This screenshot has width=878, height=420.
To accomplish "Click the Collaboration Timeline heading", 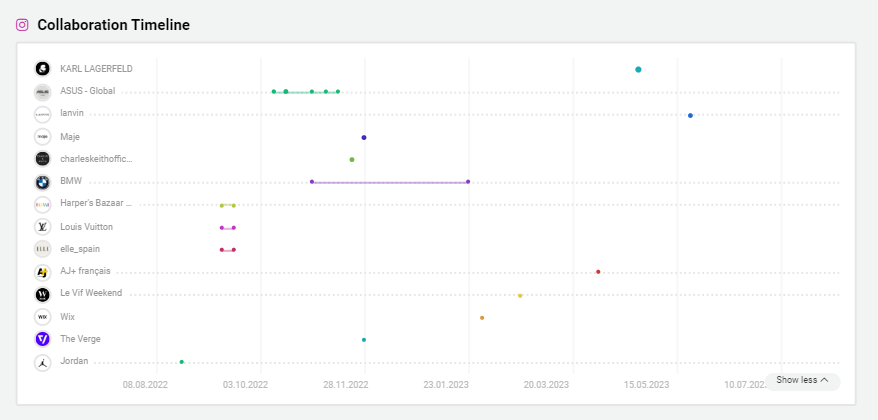I will (x=114, y=25).
